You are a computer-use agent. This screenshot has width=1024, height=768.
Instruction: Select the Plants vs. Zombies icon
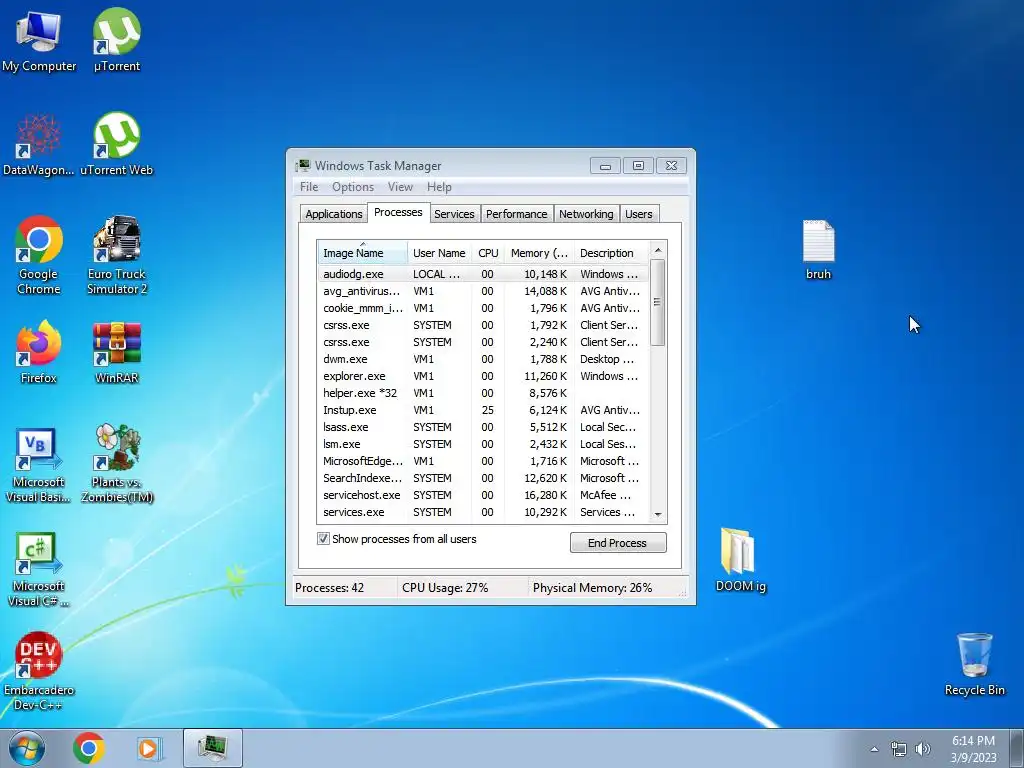click(x=116, y=464)
